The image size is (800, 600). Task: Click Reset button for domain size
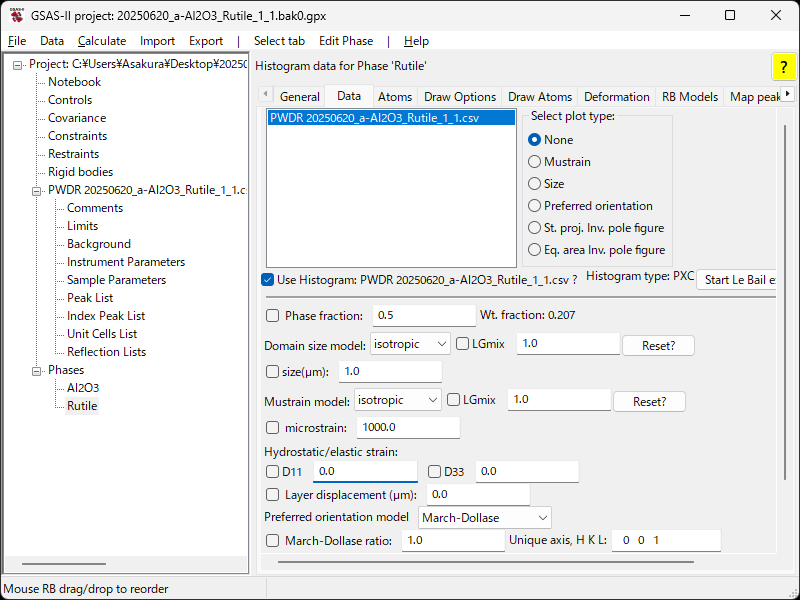pyautogui.click(x=658, y=345)
